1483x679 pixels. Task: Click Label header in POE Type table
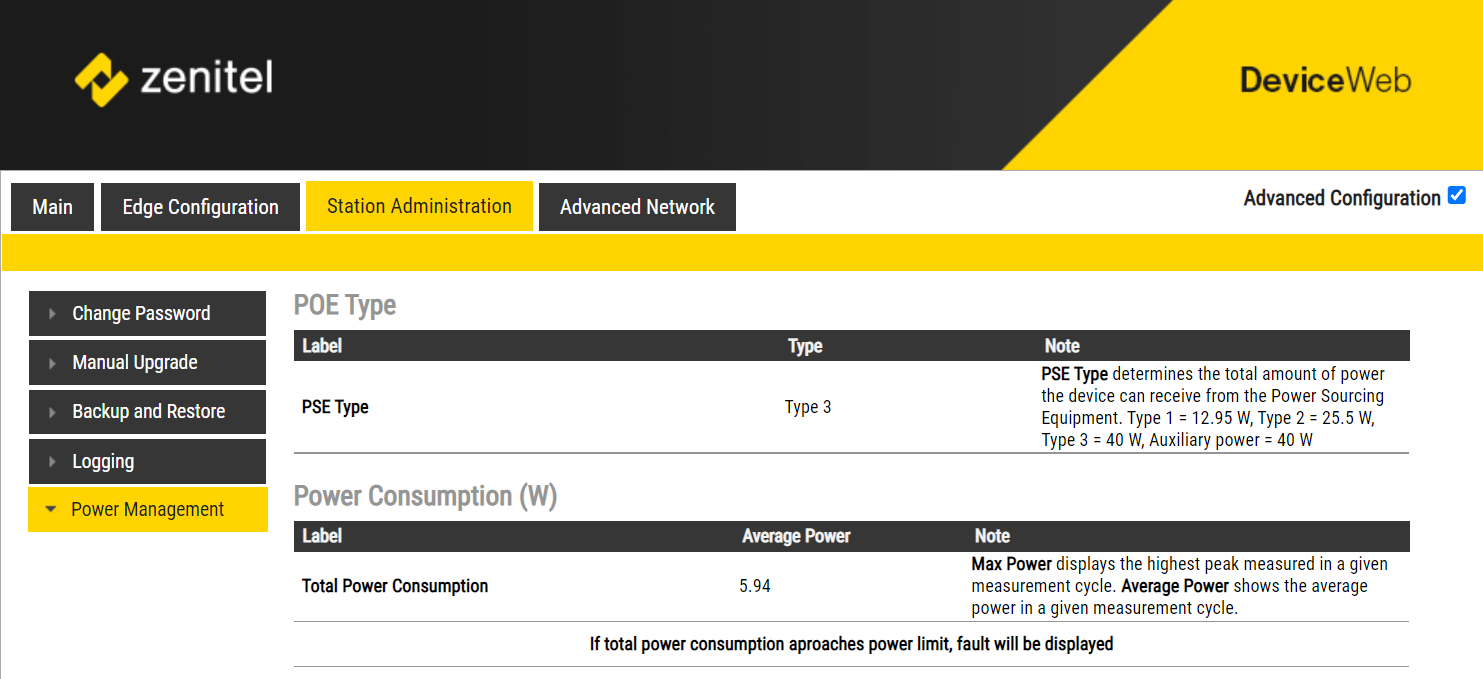click(322, 346)
